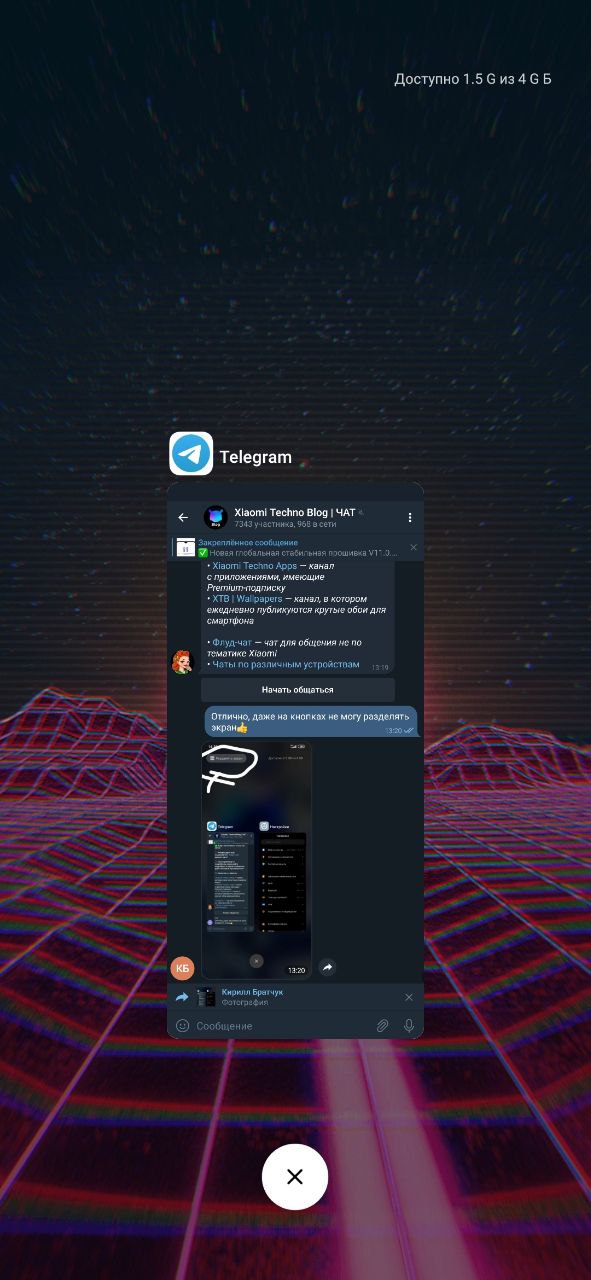Dismiss the pinned message with its X
Image resolution: width=591 pixels, height=1280 pixels.
pos(413,547)
